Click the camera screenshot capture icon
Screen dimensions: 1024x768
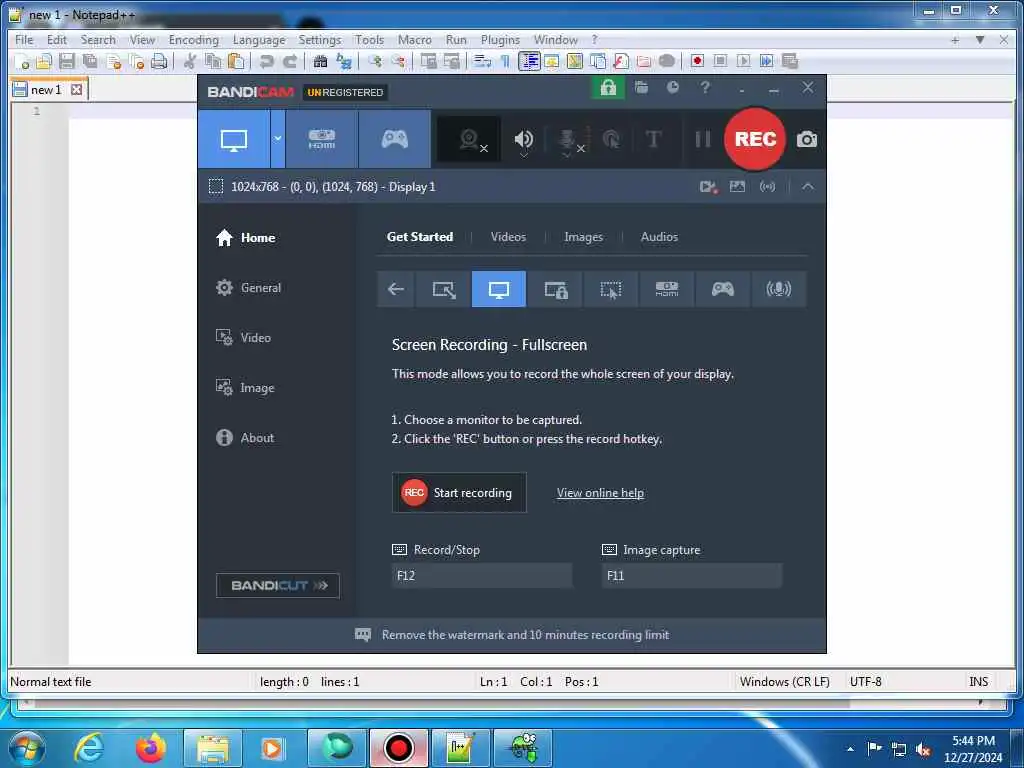pos(807,139)
